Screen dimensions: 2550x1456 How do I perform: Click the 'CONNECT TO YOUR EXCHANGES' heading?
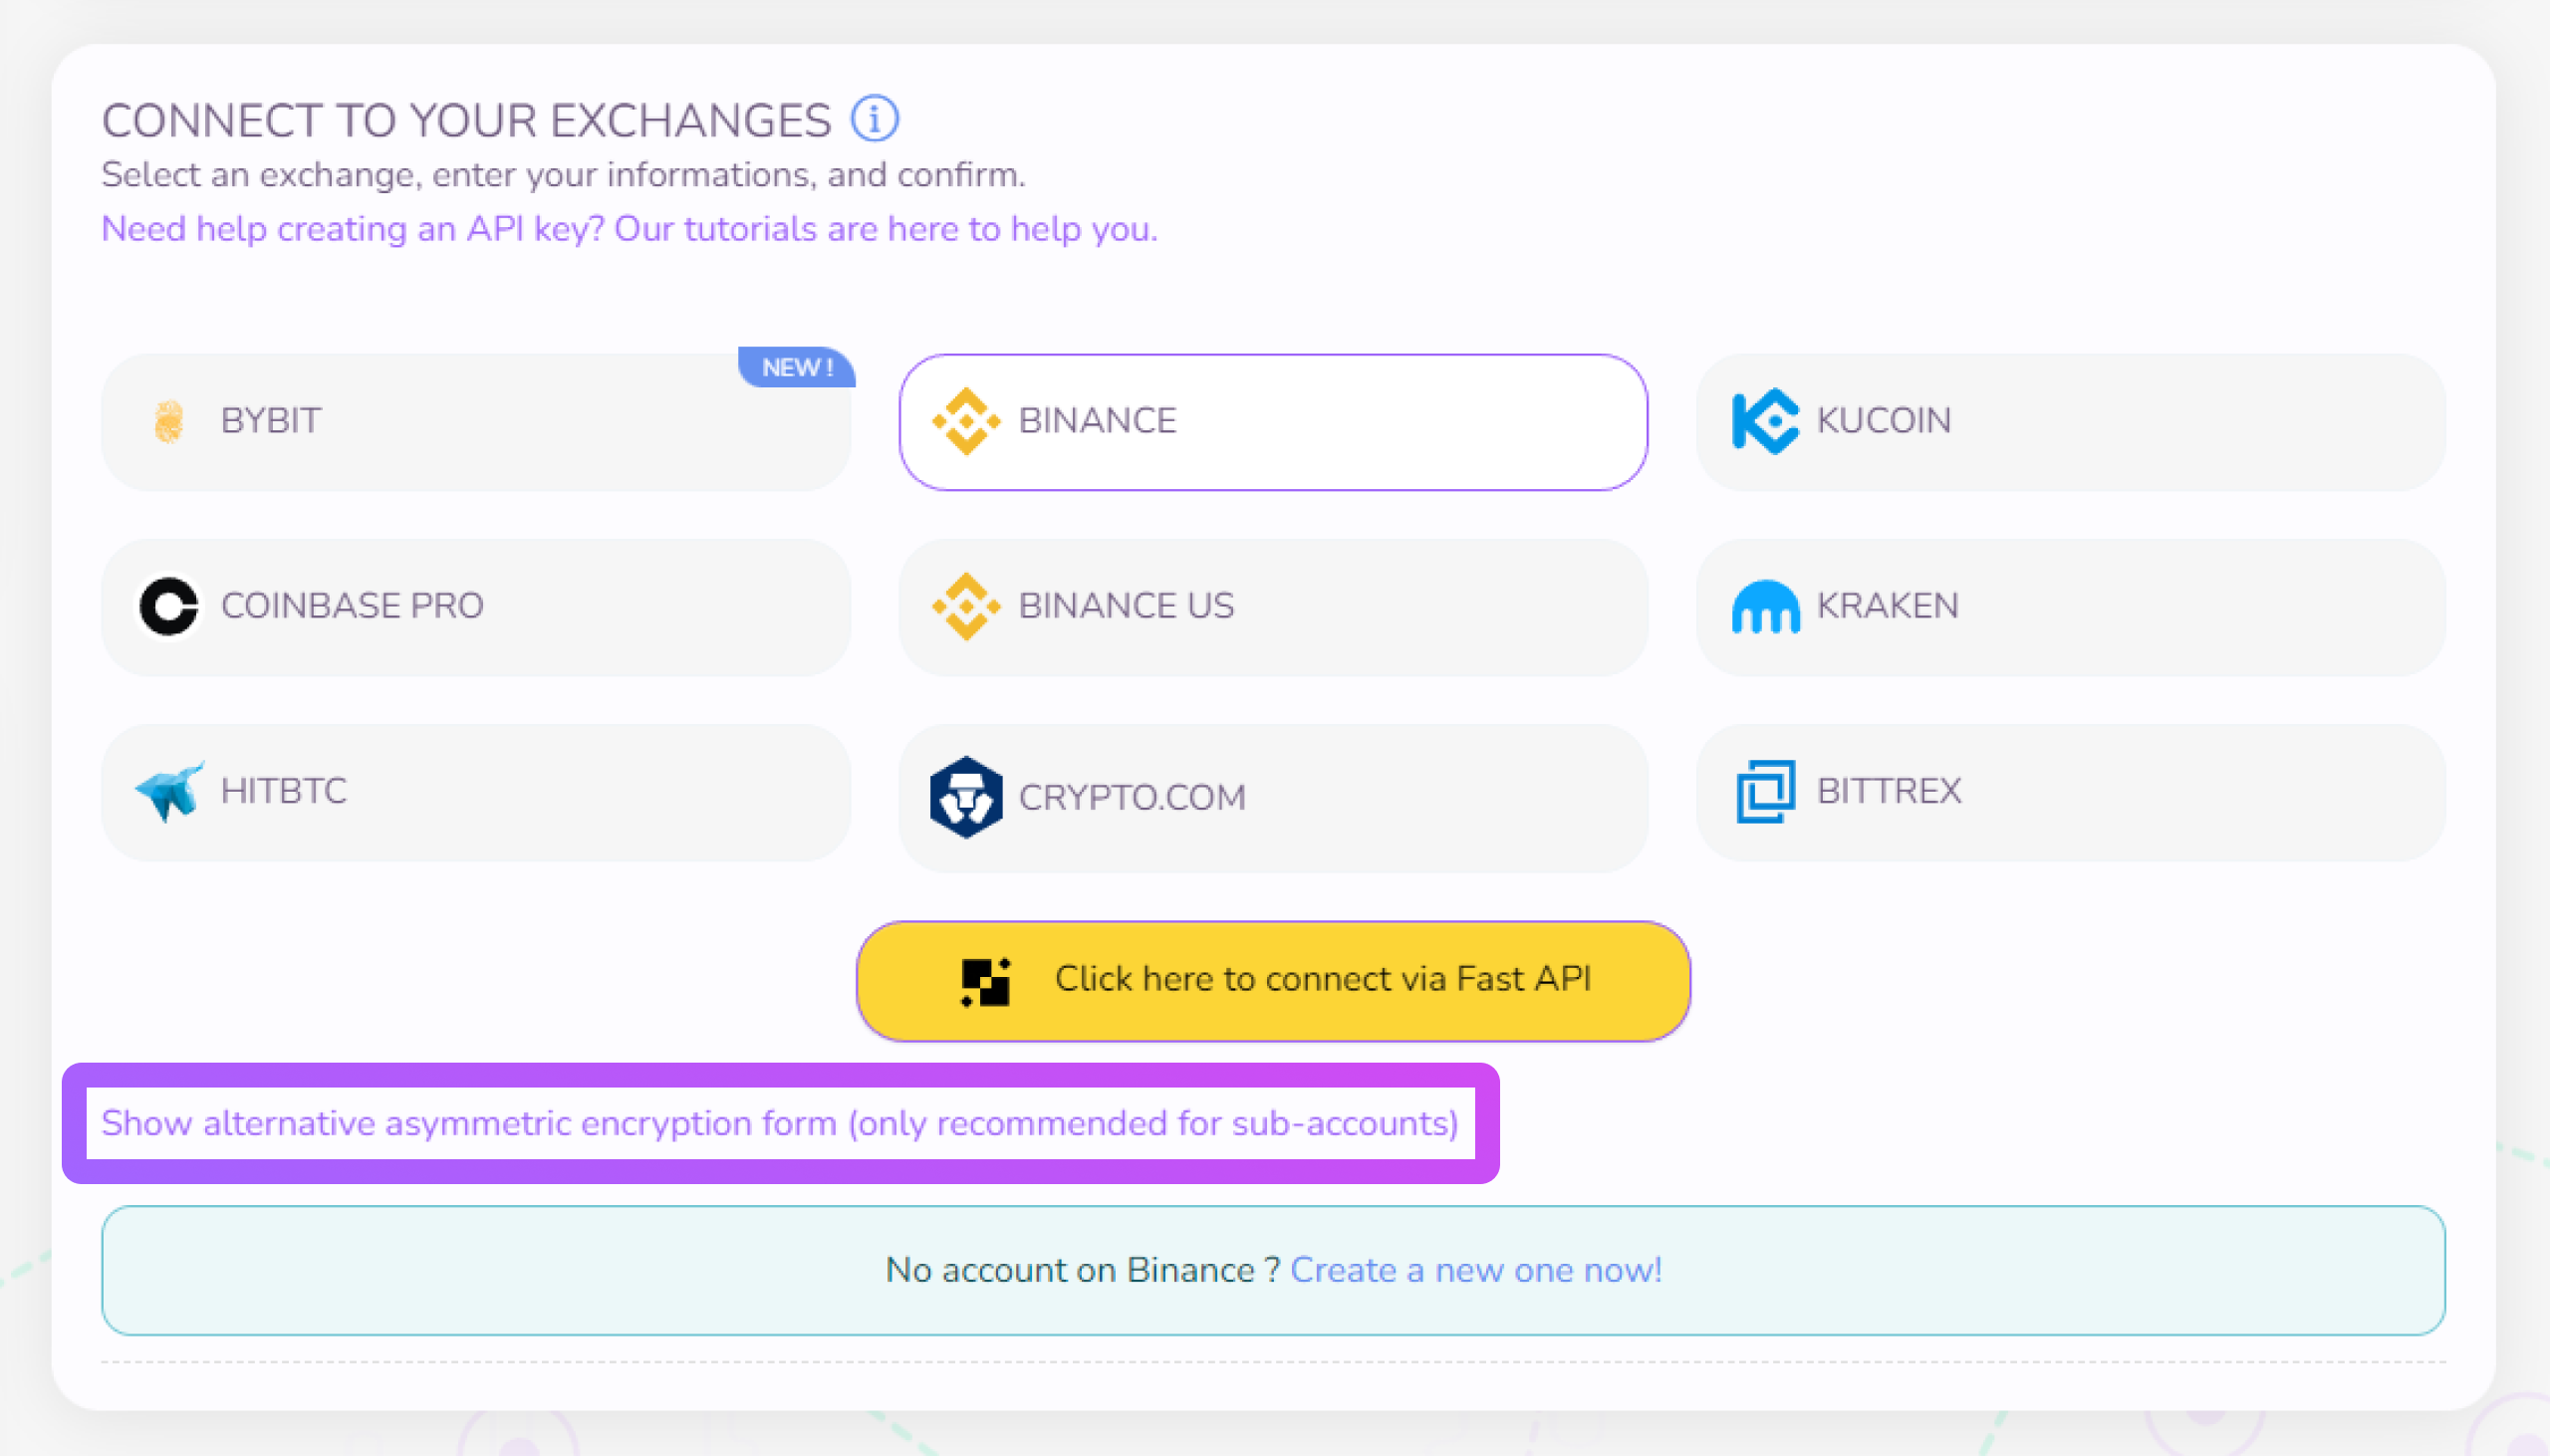[x=466, y=120]
